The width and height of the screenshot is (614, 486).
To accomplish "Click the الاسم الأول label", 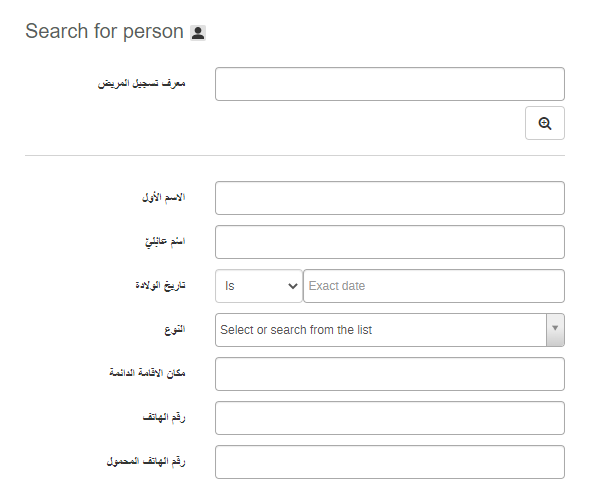I will 163,197.
